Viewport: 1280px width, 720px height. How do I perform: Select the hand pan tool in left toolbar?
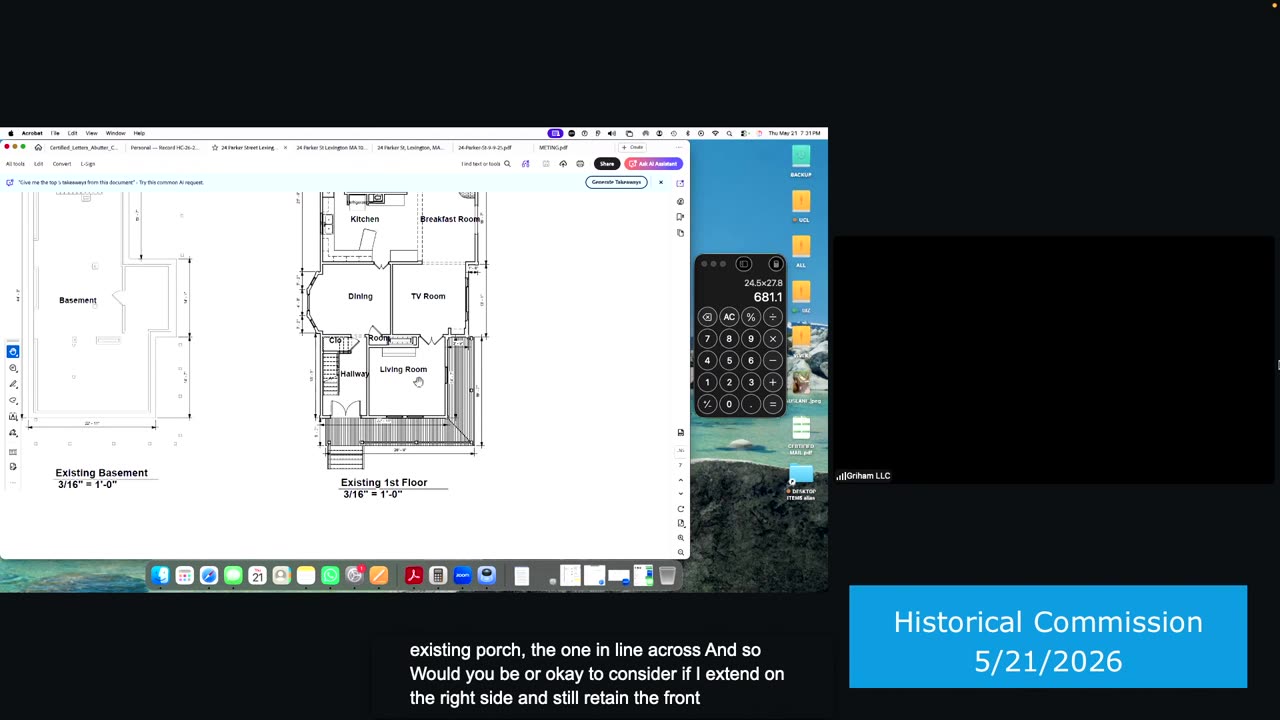[13, 352]
